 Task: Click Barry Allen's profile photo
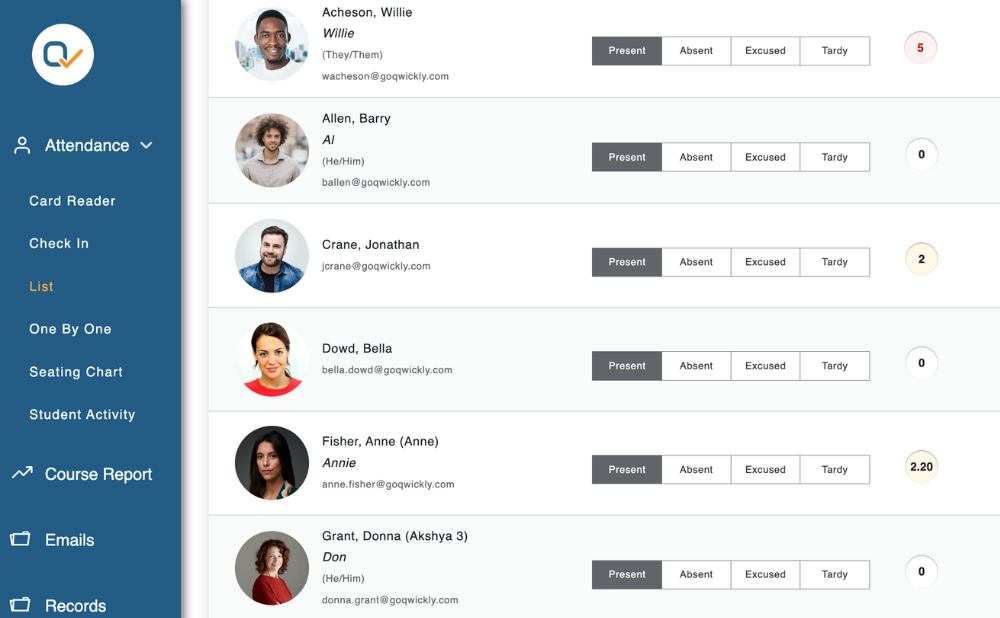coord(272,151)
